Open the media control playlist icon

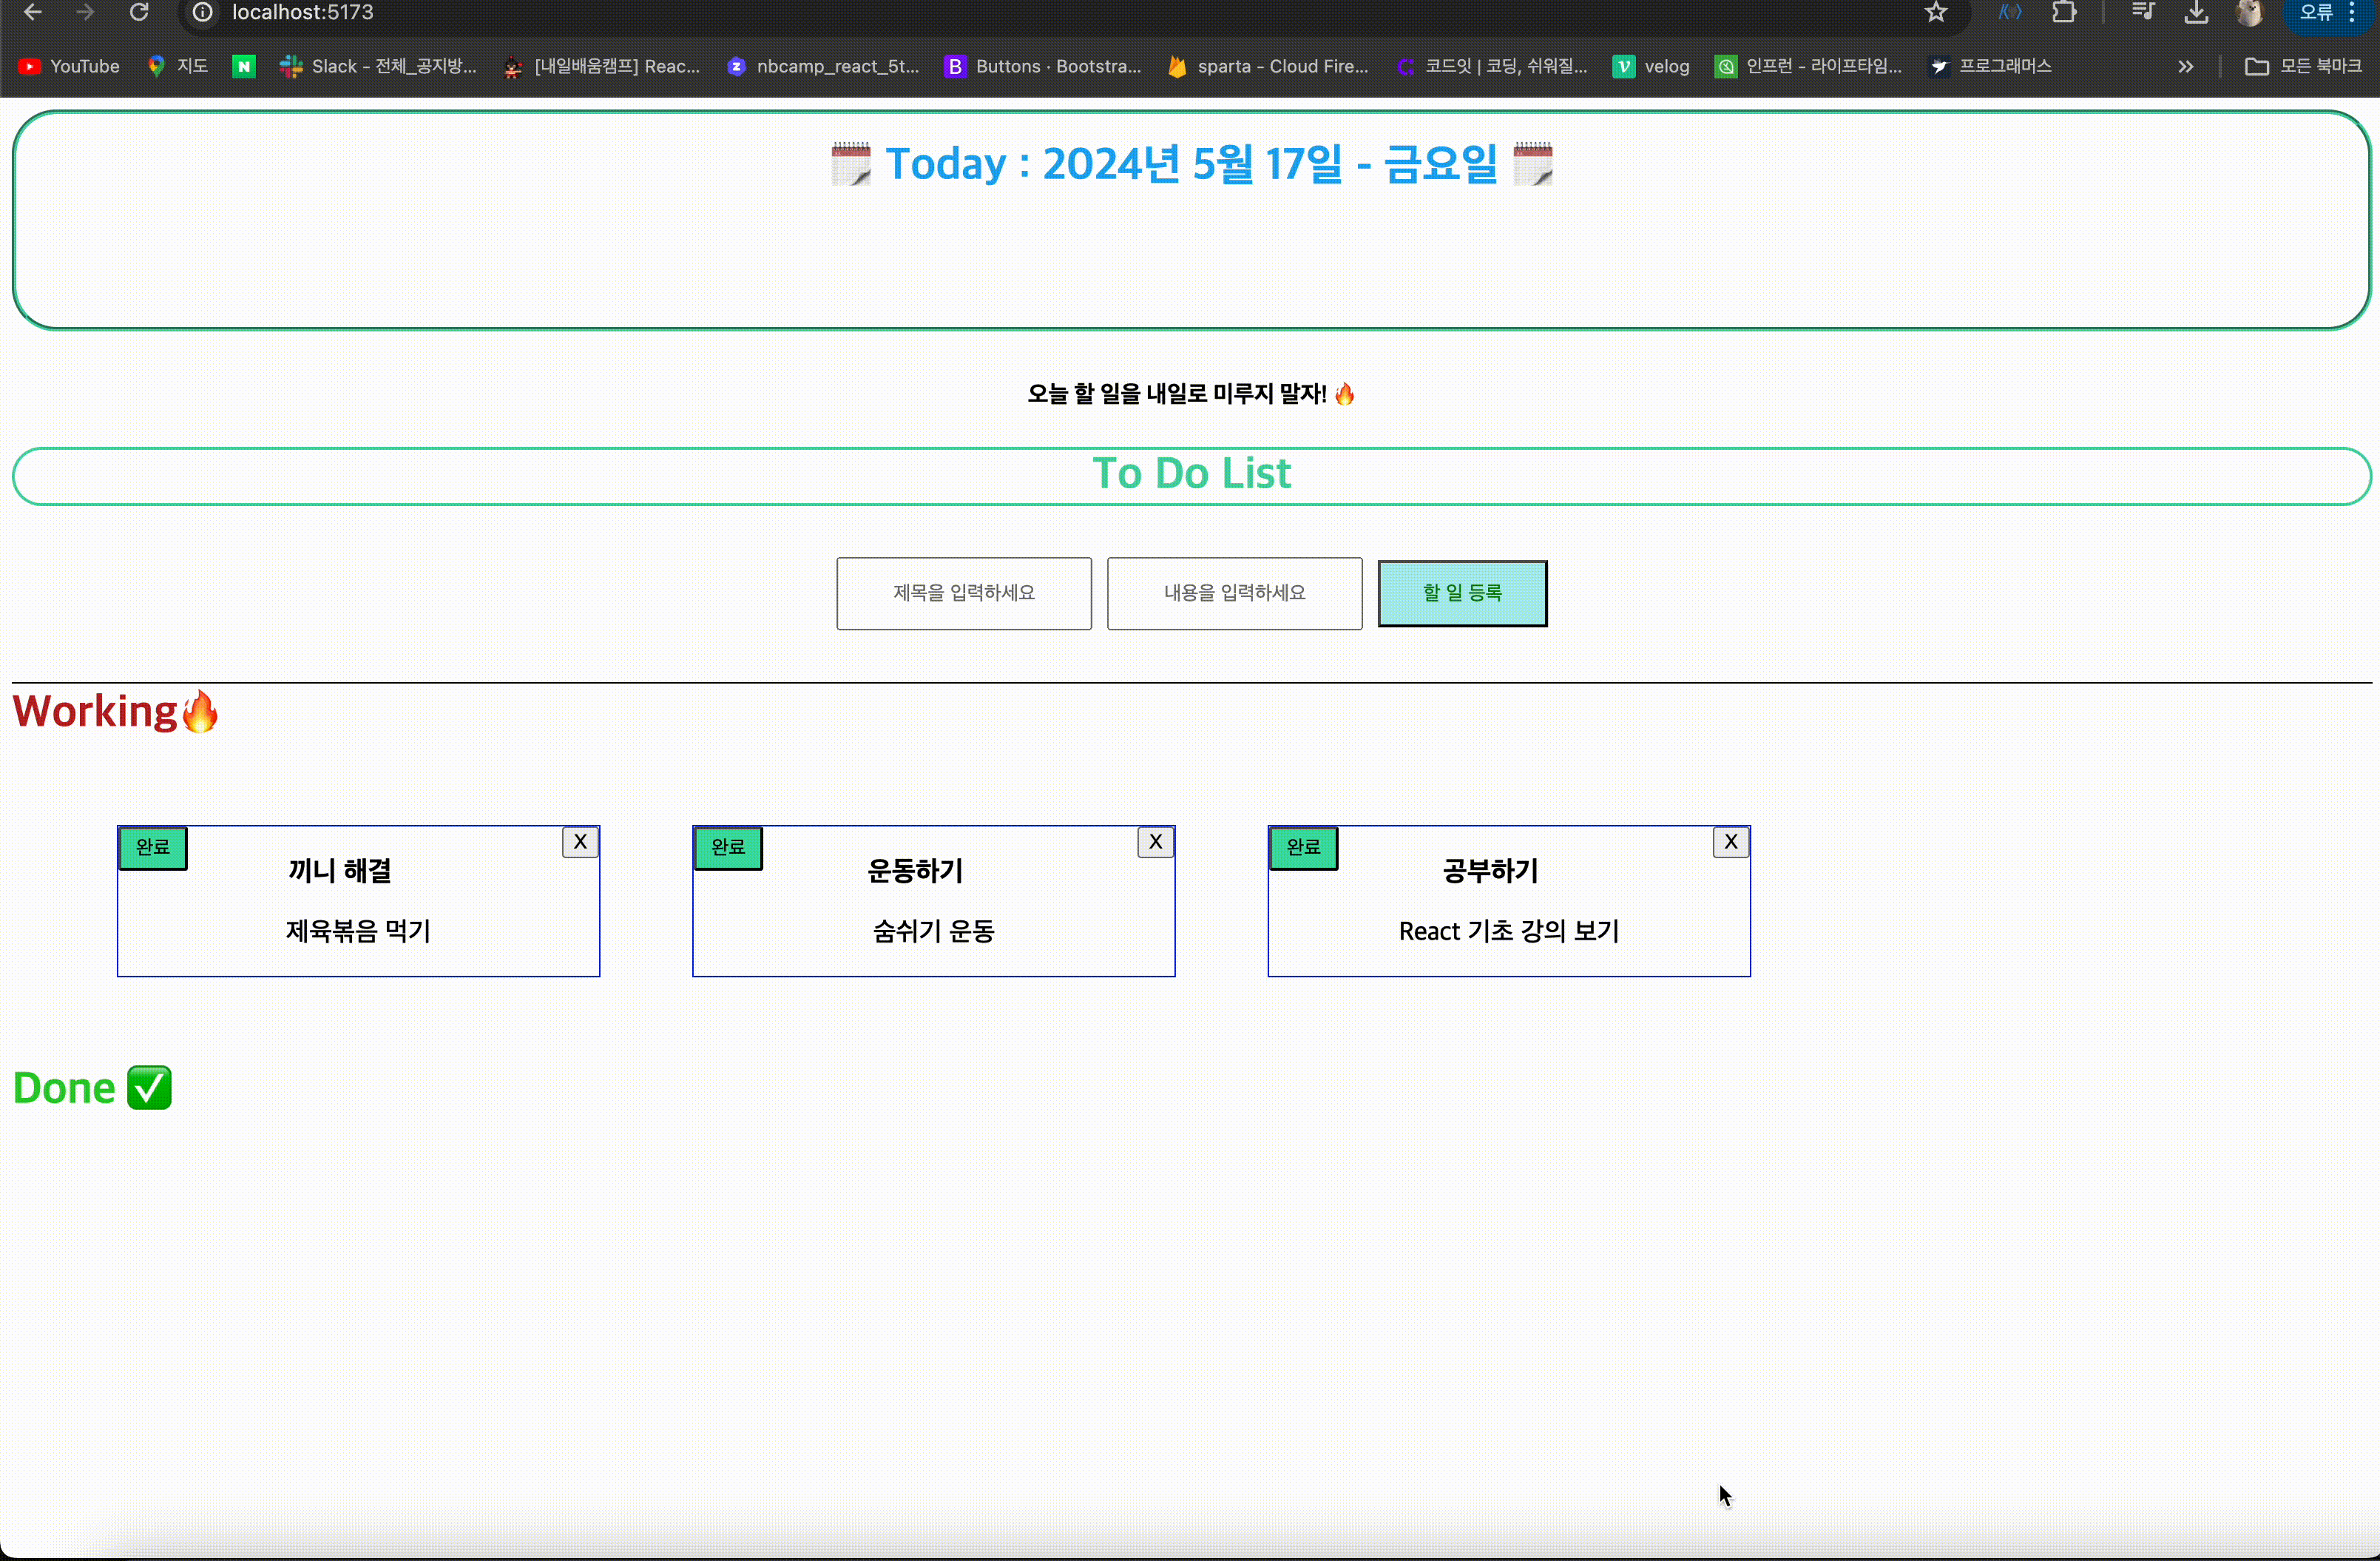point(2142,12)
